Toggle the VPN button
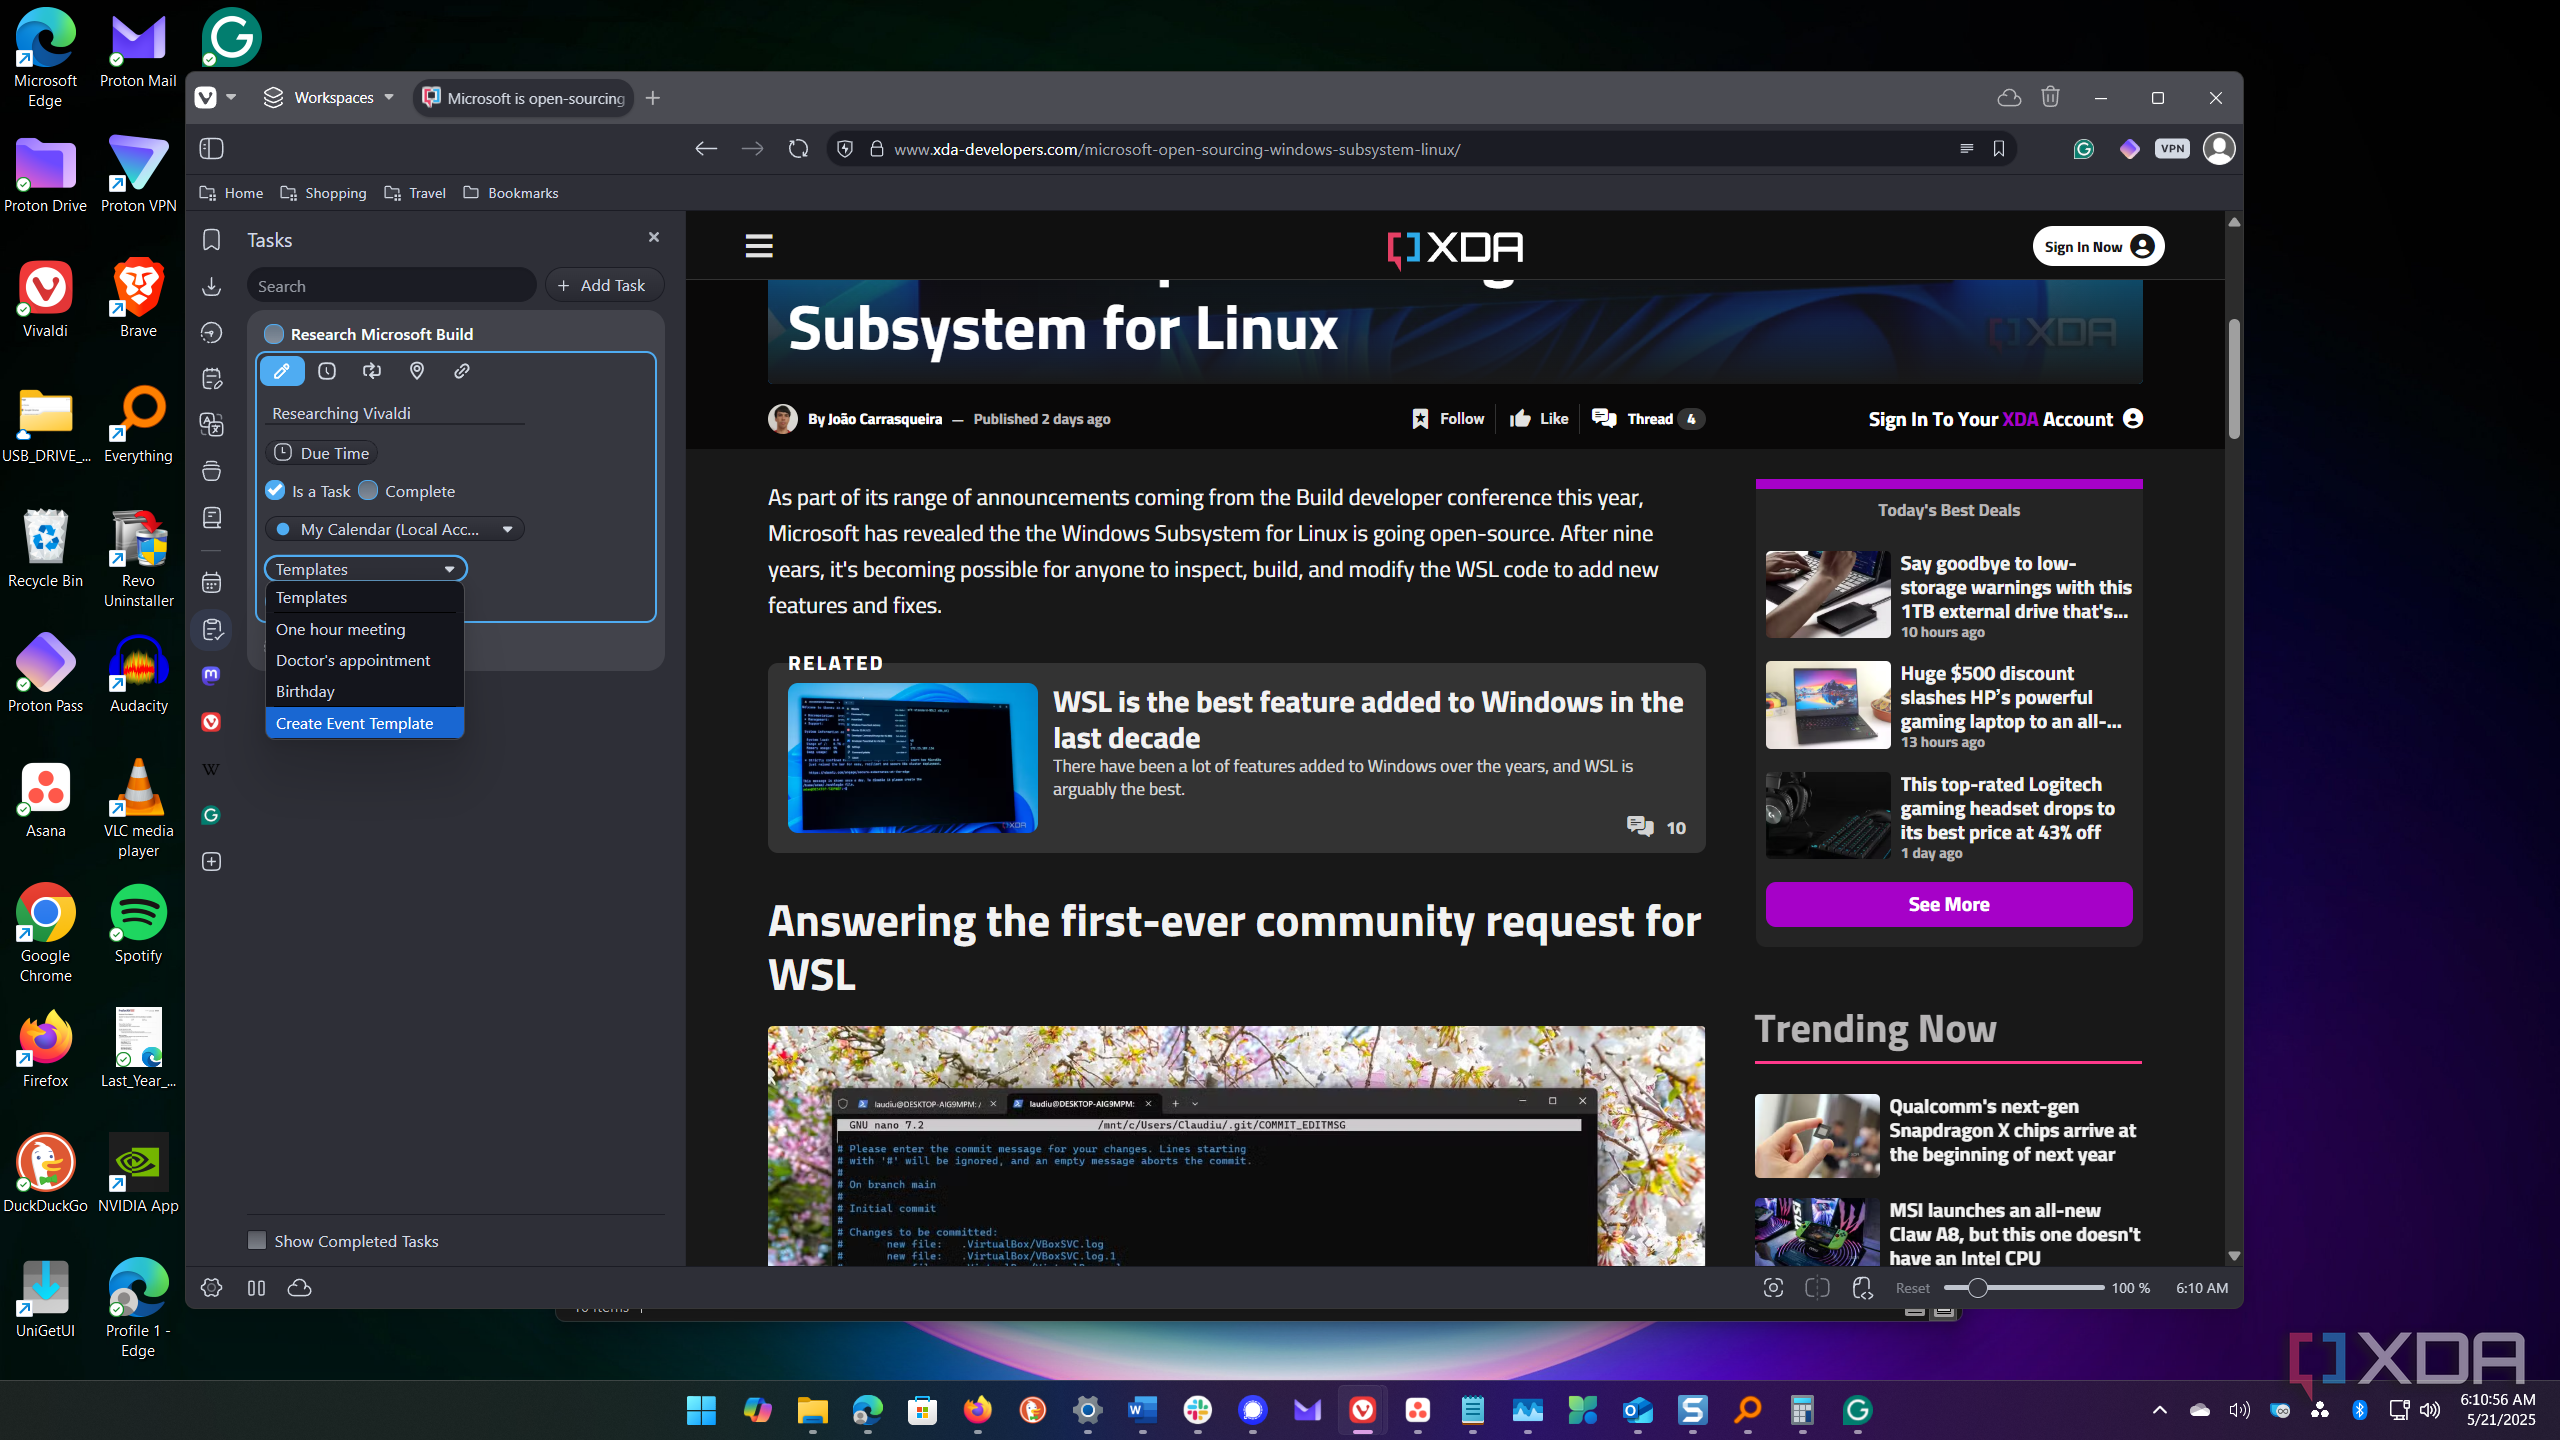The image size is (2560, 1440). click(2172, 149)
